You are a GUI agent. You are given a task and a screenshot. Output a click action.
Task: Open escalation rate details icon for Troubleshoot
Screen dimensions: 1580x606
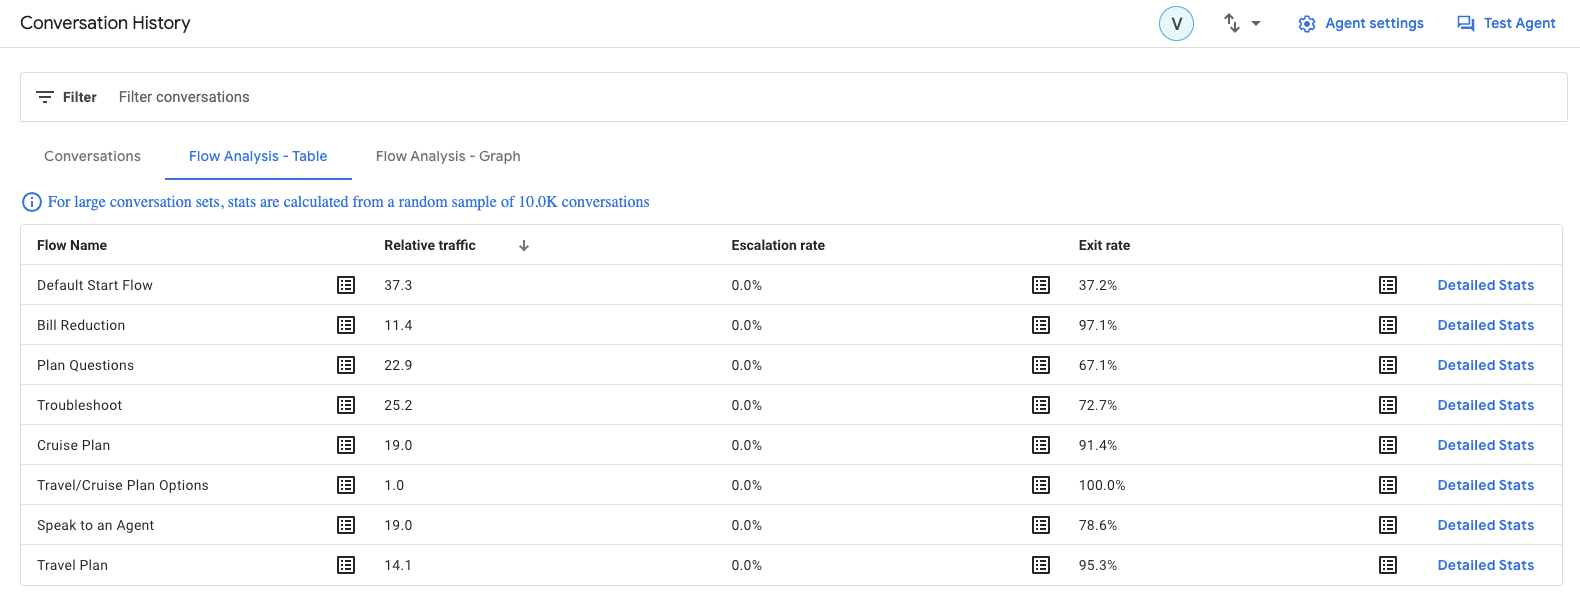[x=1040, y=405]
